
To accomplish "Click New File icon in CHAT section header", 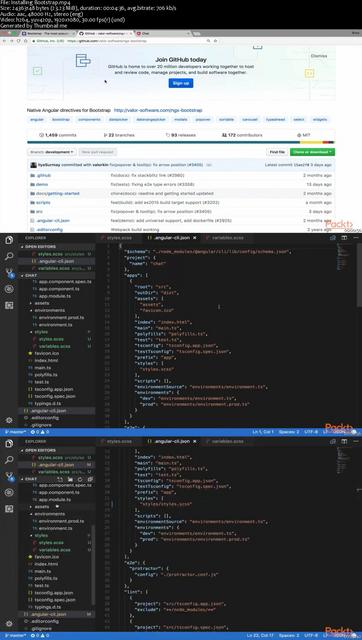I will [60, 479].
